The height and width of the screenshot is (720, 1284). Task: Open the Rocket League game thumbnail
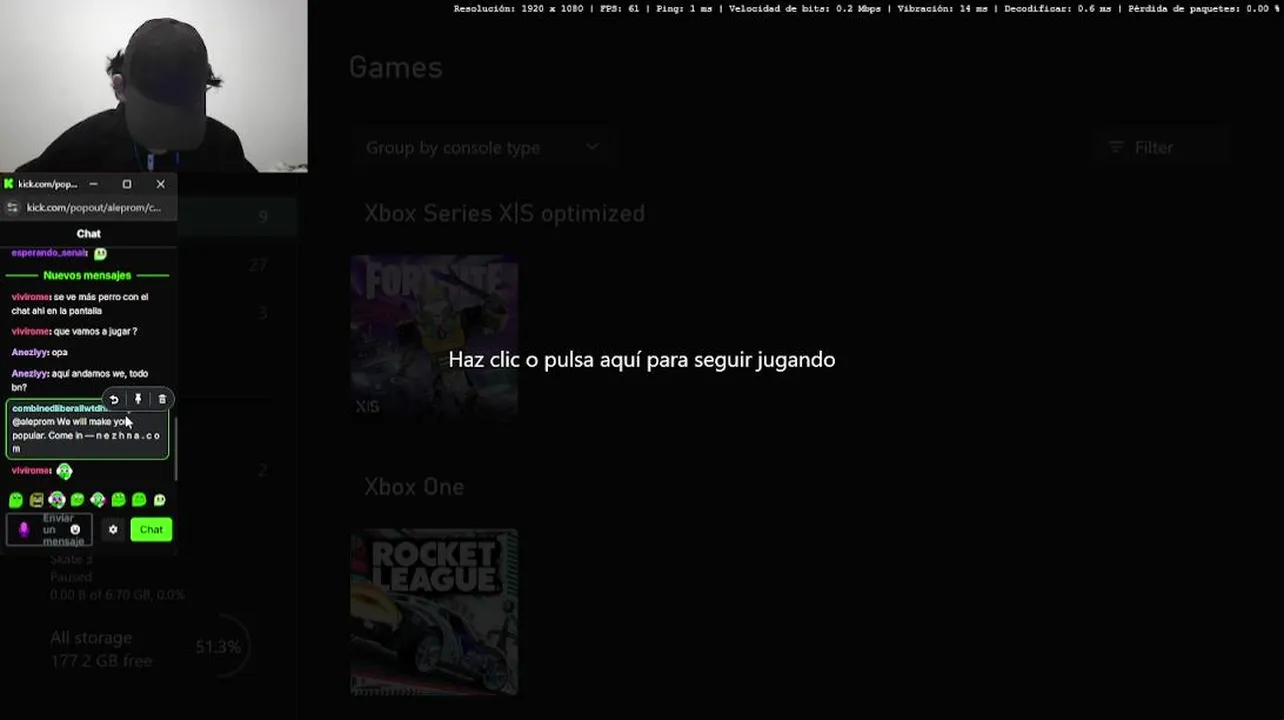(x=434, y=612)
